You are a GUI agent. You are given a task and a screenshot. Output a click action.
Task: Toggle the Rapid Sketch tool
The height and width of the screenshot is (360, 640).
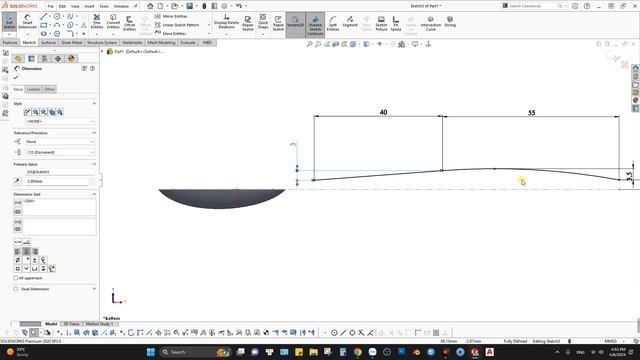coord(278,23)
